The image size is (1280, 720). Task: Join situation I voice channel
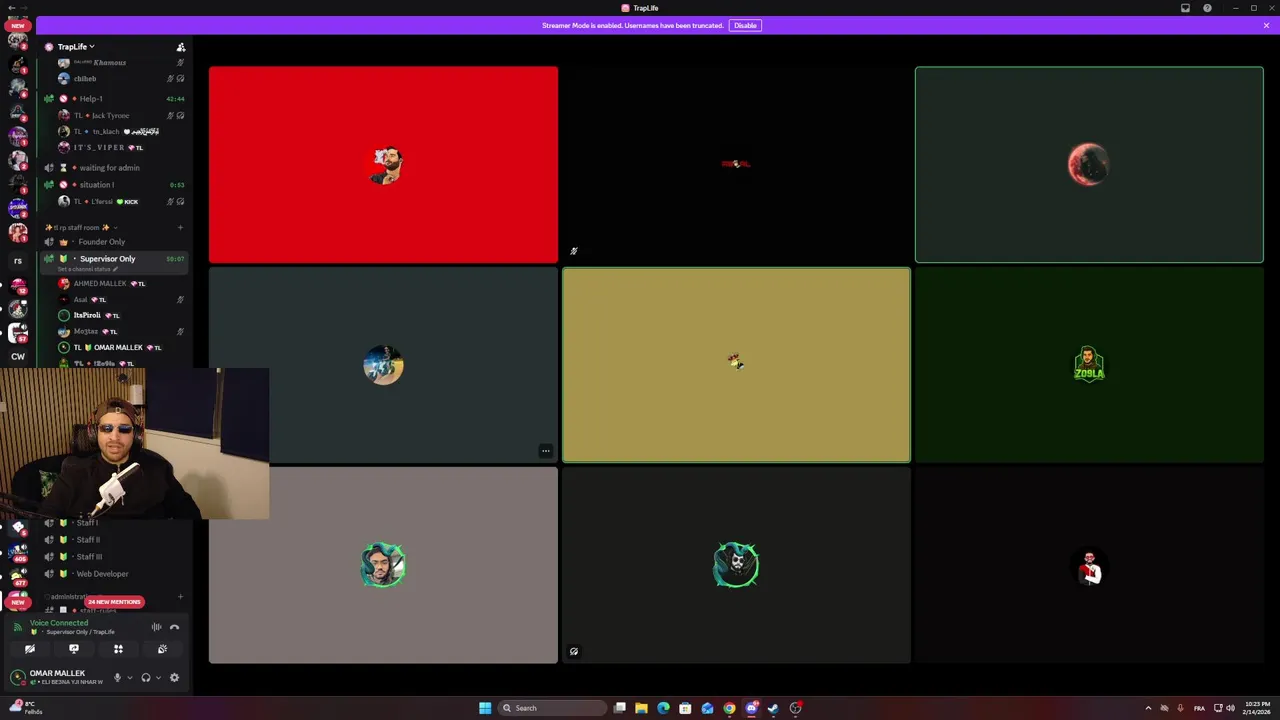(x=113, y=185)
